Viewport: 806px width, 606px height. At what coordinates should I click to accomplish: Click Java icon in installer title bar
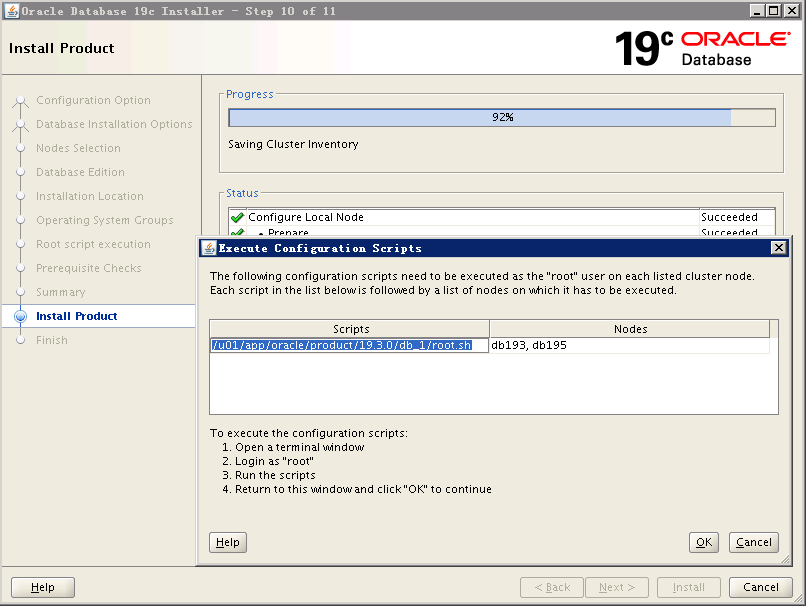point(12,11)
